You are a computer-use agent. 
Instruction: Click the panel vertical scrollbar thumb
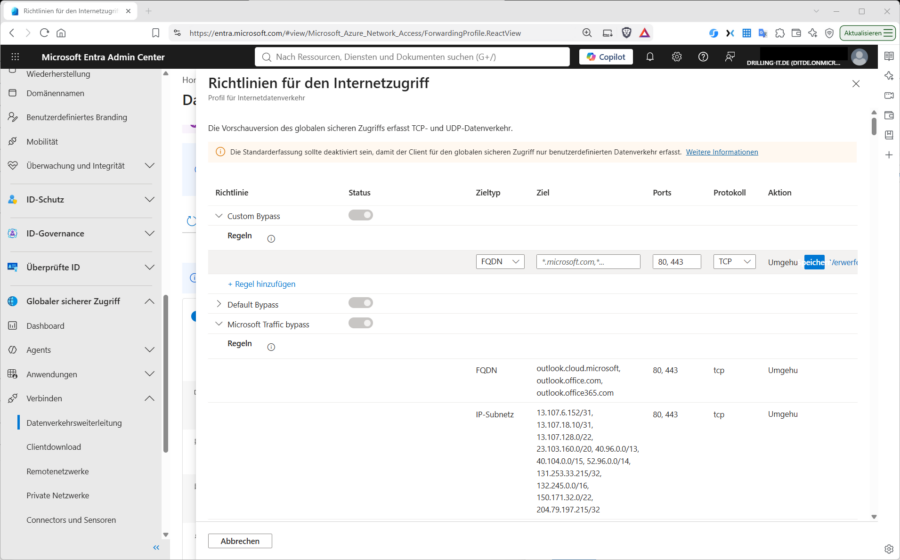pos(874,126)
